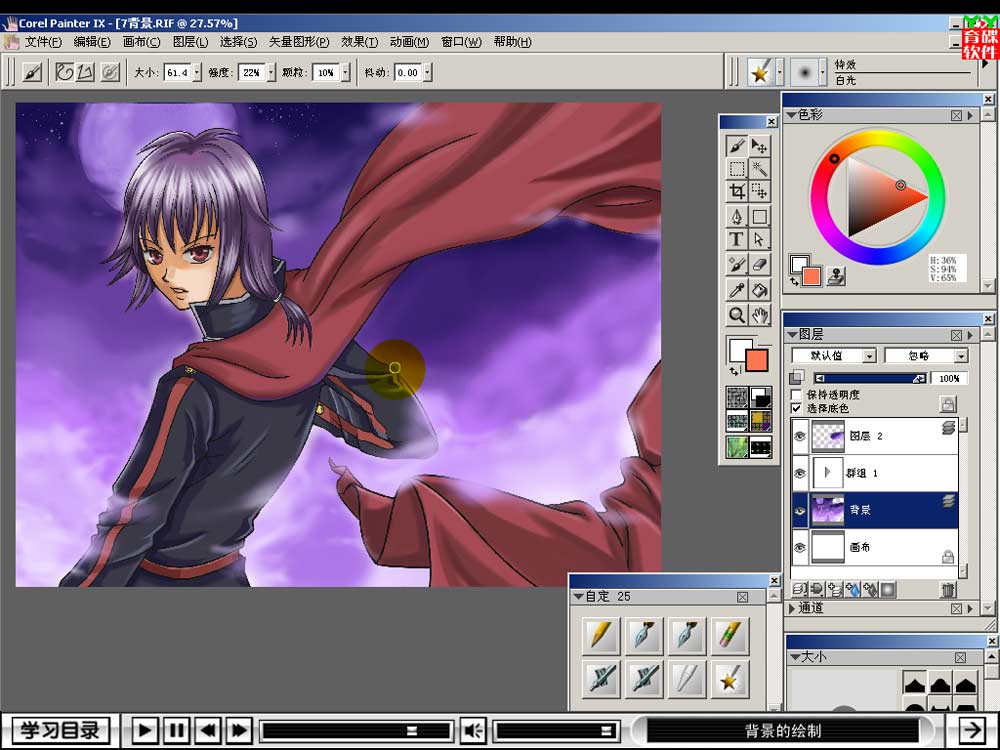The width and height of the screenshot is (1000, 750).
Task: Click the star effect brush in custom palette
Action: click(730, 680)
